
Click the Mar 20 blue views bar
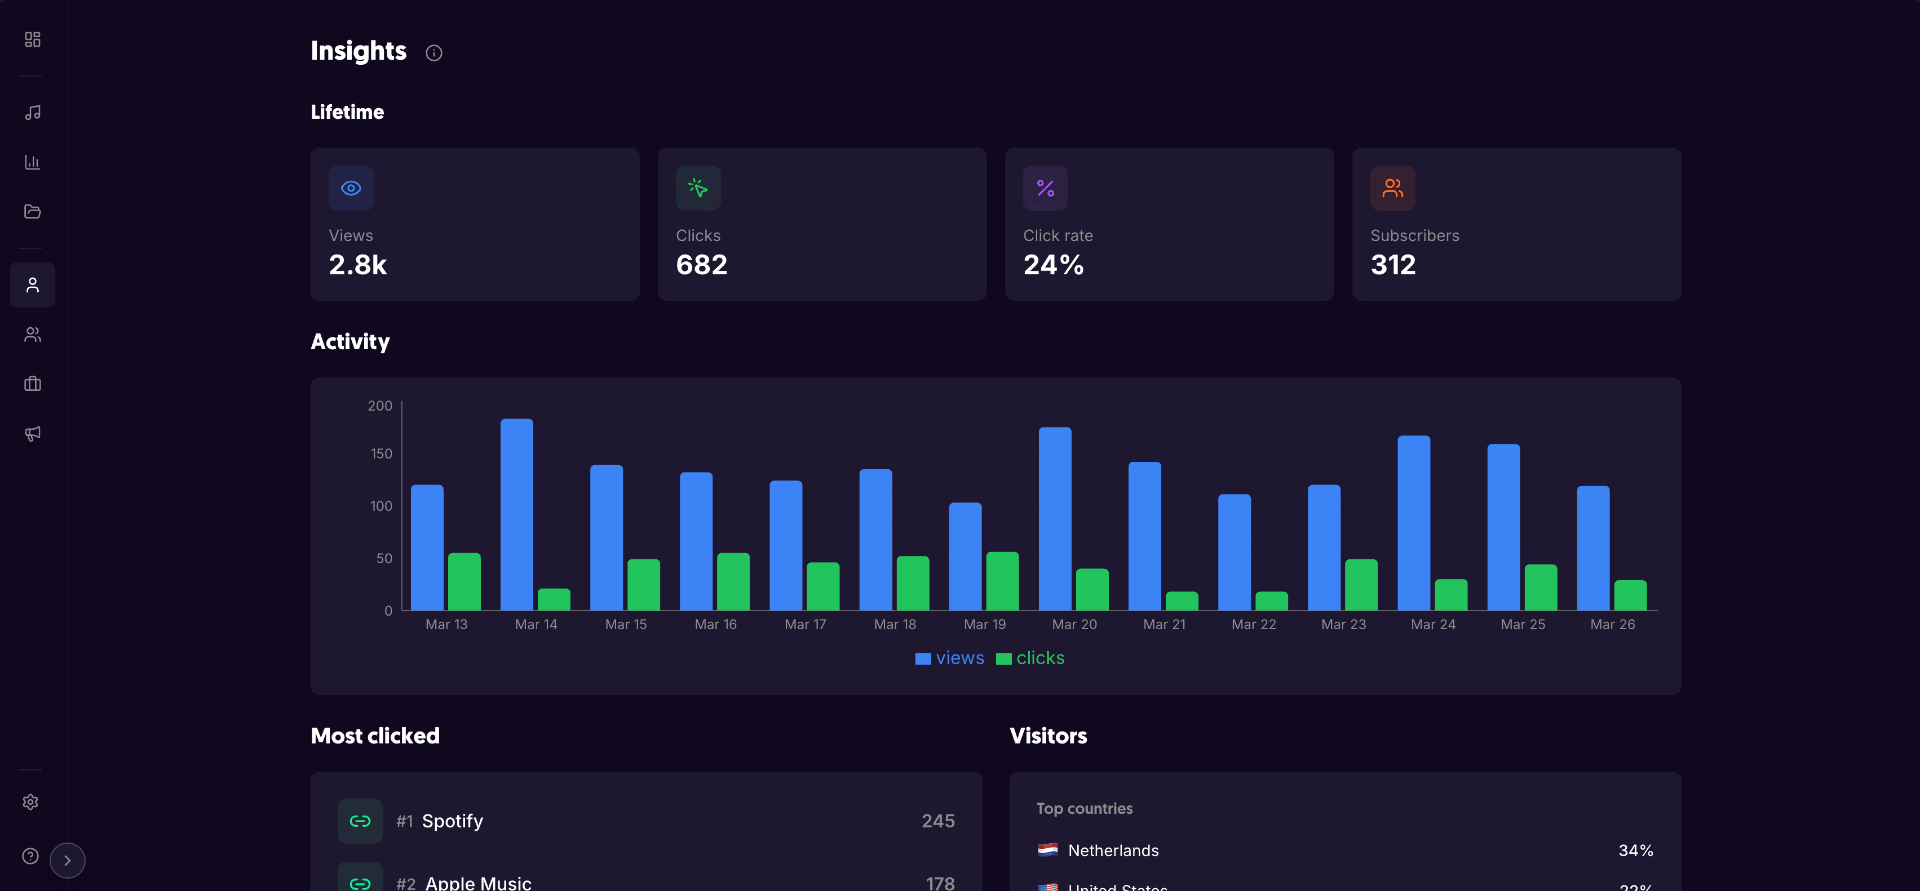pos(1055,519)
